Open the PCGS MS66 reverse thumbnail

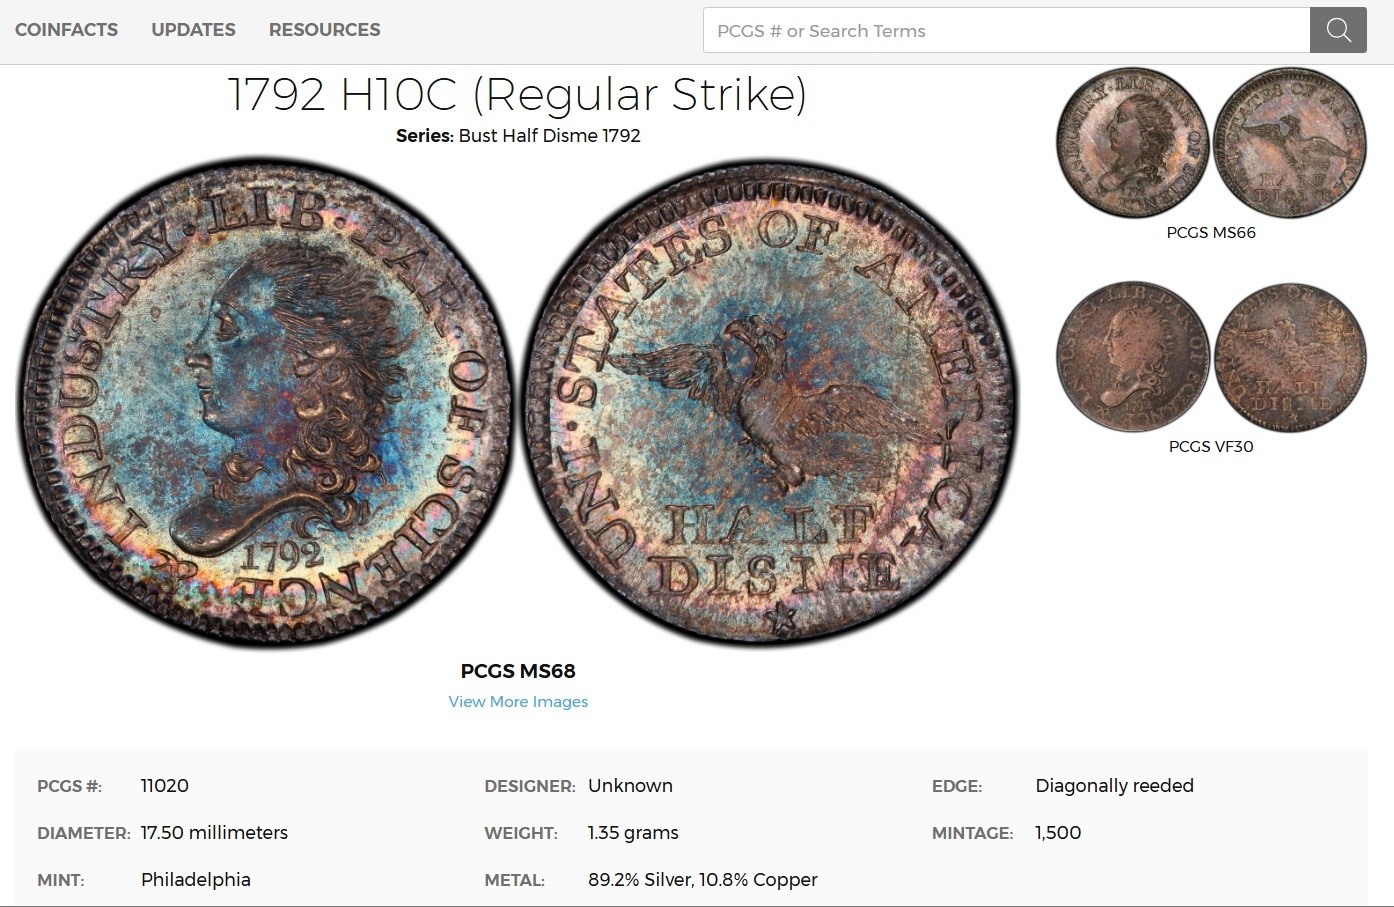tap(1290, 143)
